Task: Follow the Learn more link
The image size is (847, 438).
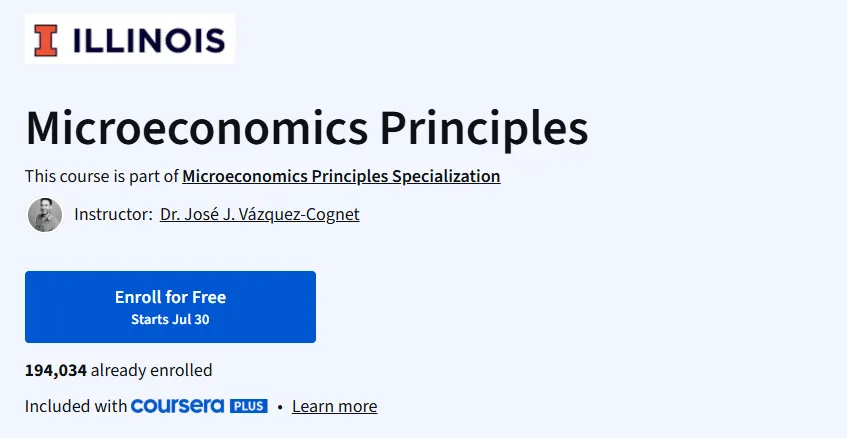Action: tap(334, 406)
